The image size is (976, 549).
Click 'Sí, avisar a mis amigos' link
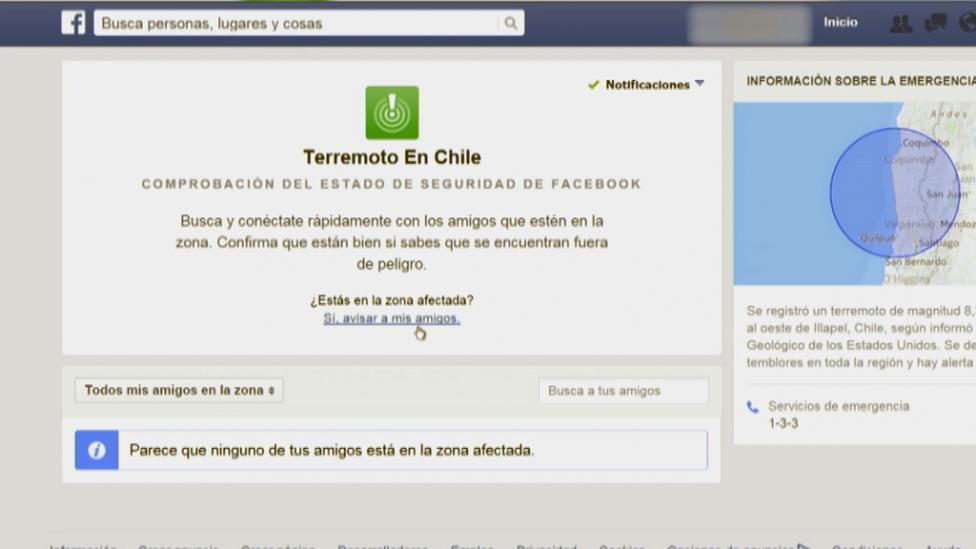pyautogui.click(x=391, y=319)
